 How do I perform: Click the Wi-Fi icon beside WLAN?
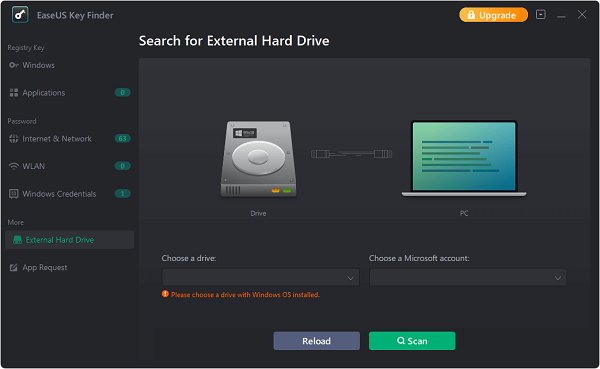13,166
